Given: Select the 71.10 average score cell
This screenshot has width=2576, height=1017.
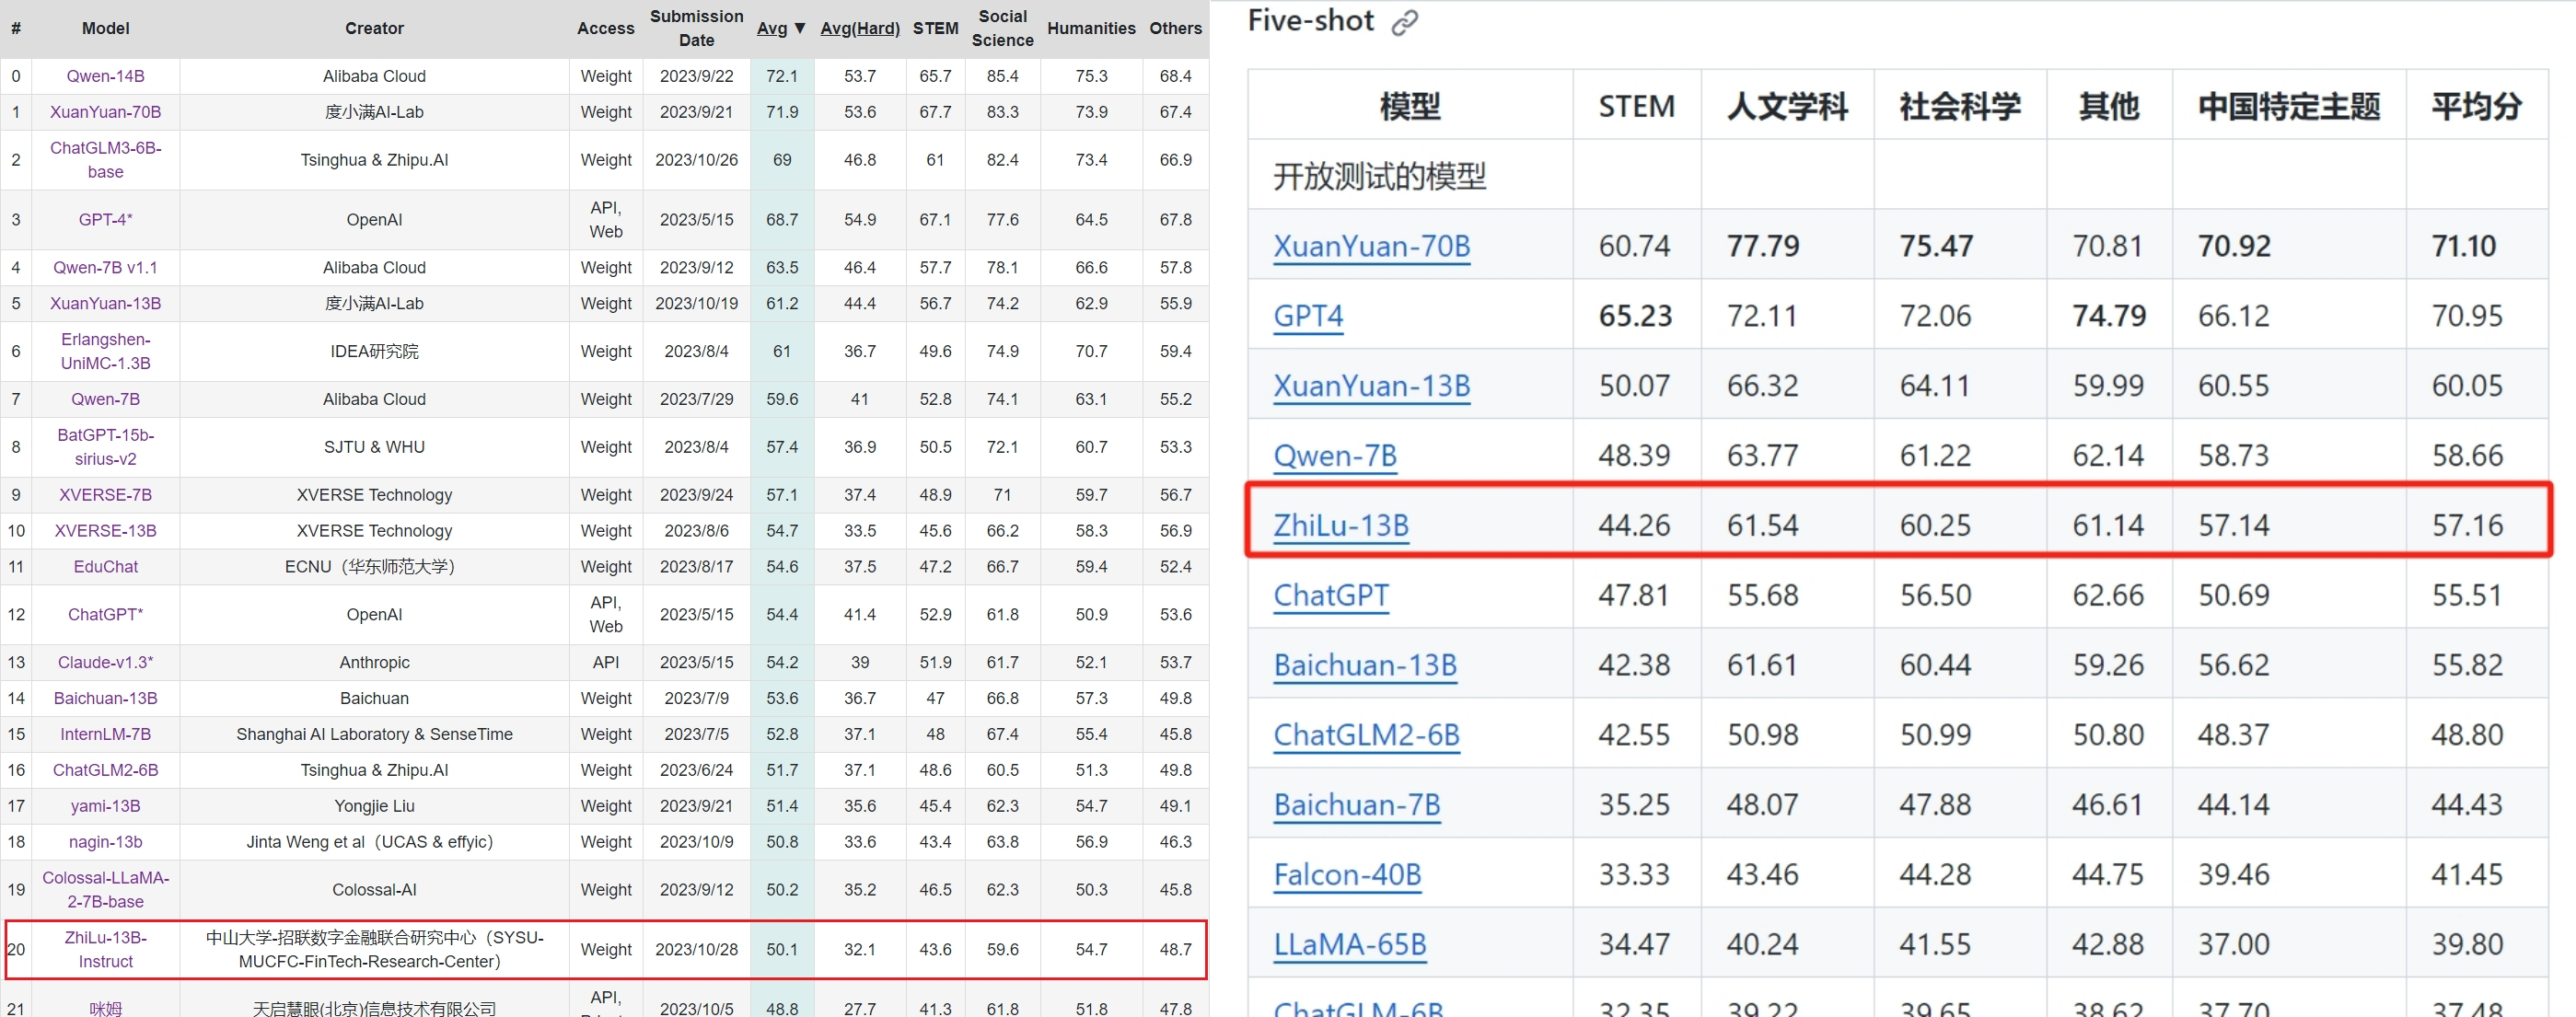Looking at the screenshot, I should tap(2477, 246).
